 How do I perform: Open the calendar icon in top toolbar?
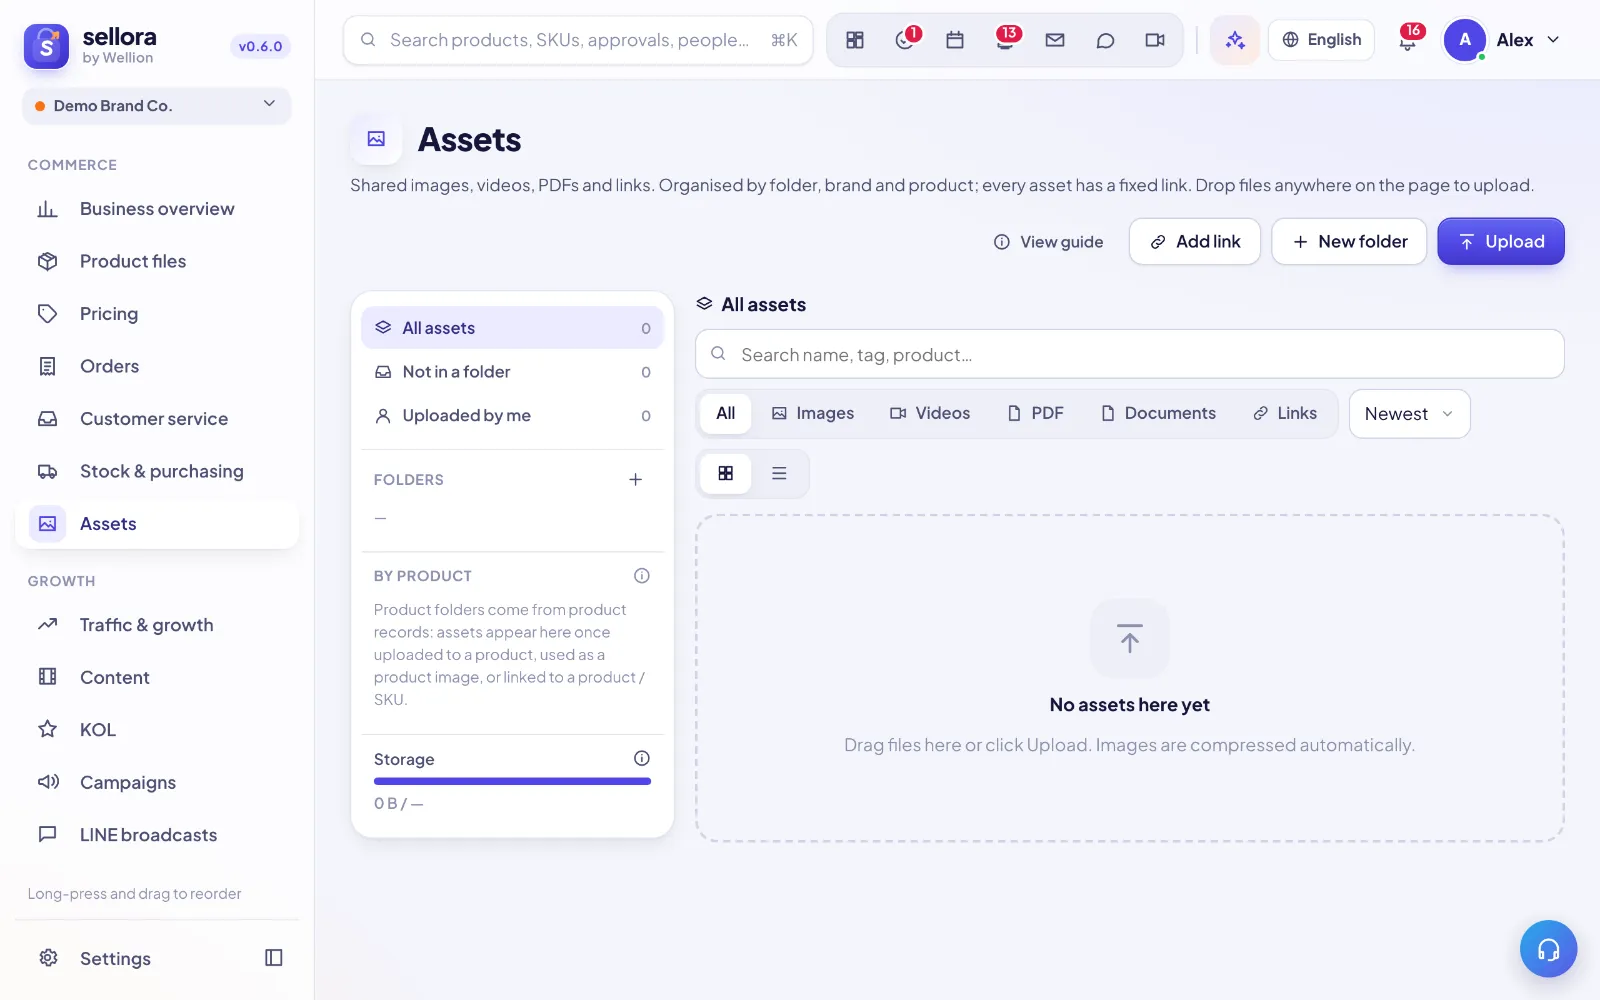(x=955, y=40)
